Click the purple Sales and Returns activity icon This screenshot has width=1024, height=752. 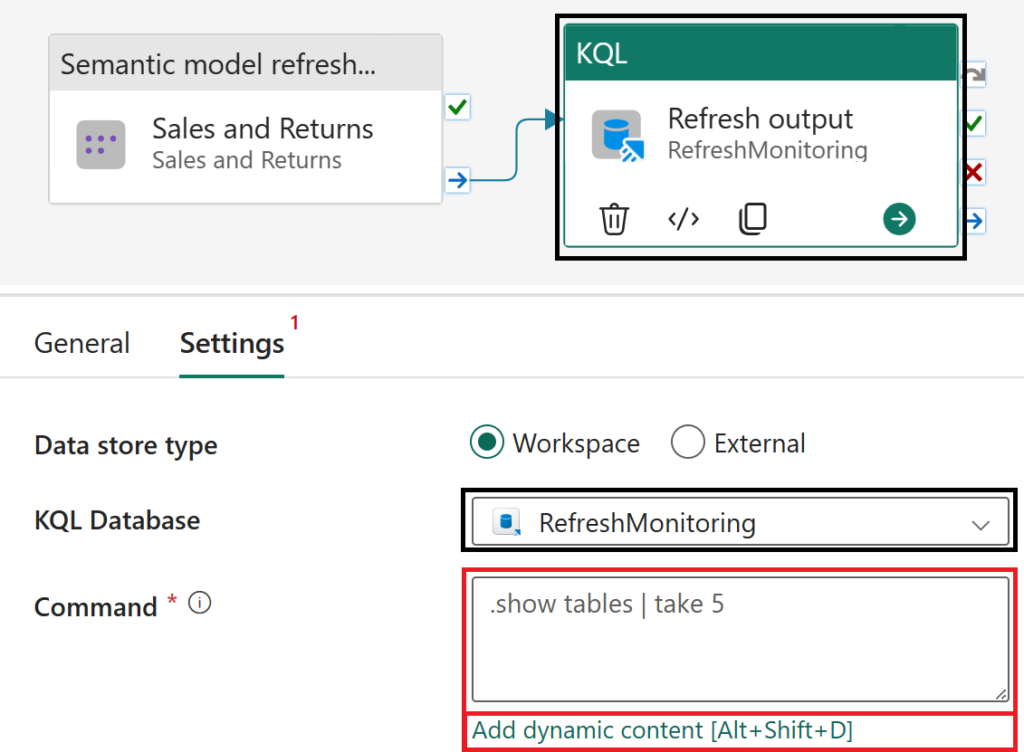point(101,144)
